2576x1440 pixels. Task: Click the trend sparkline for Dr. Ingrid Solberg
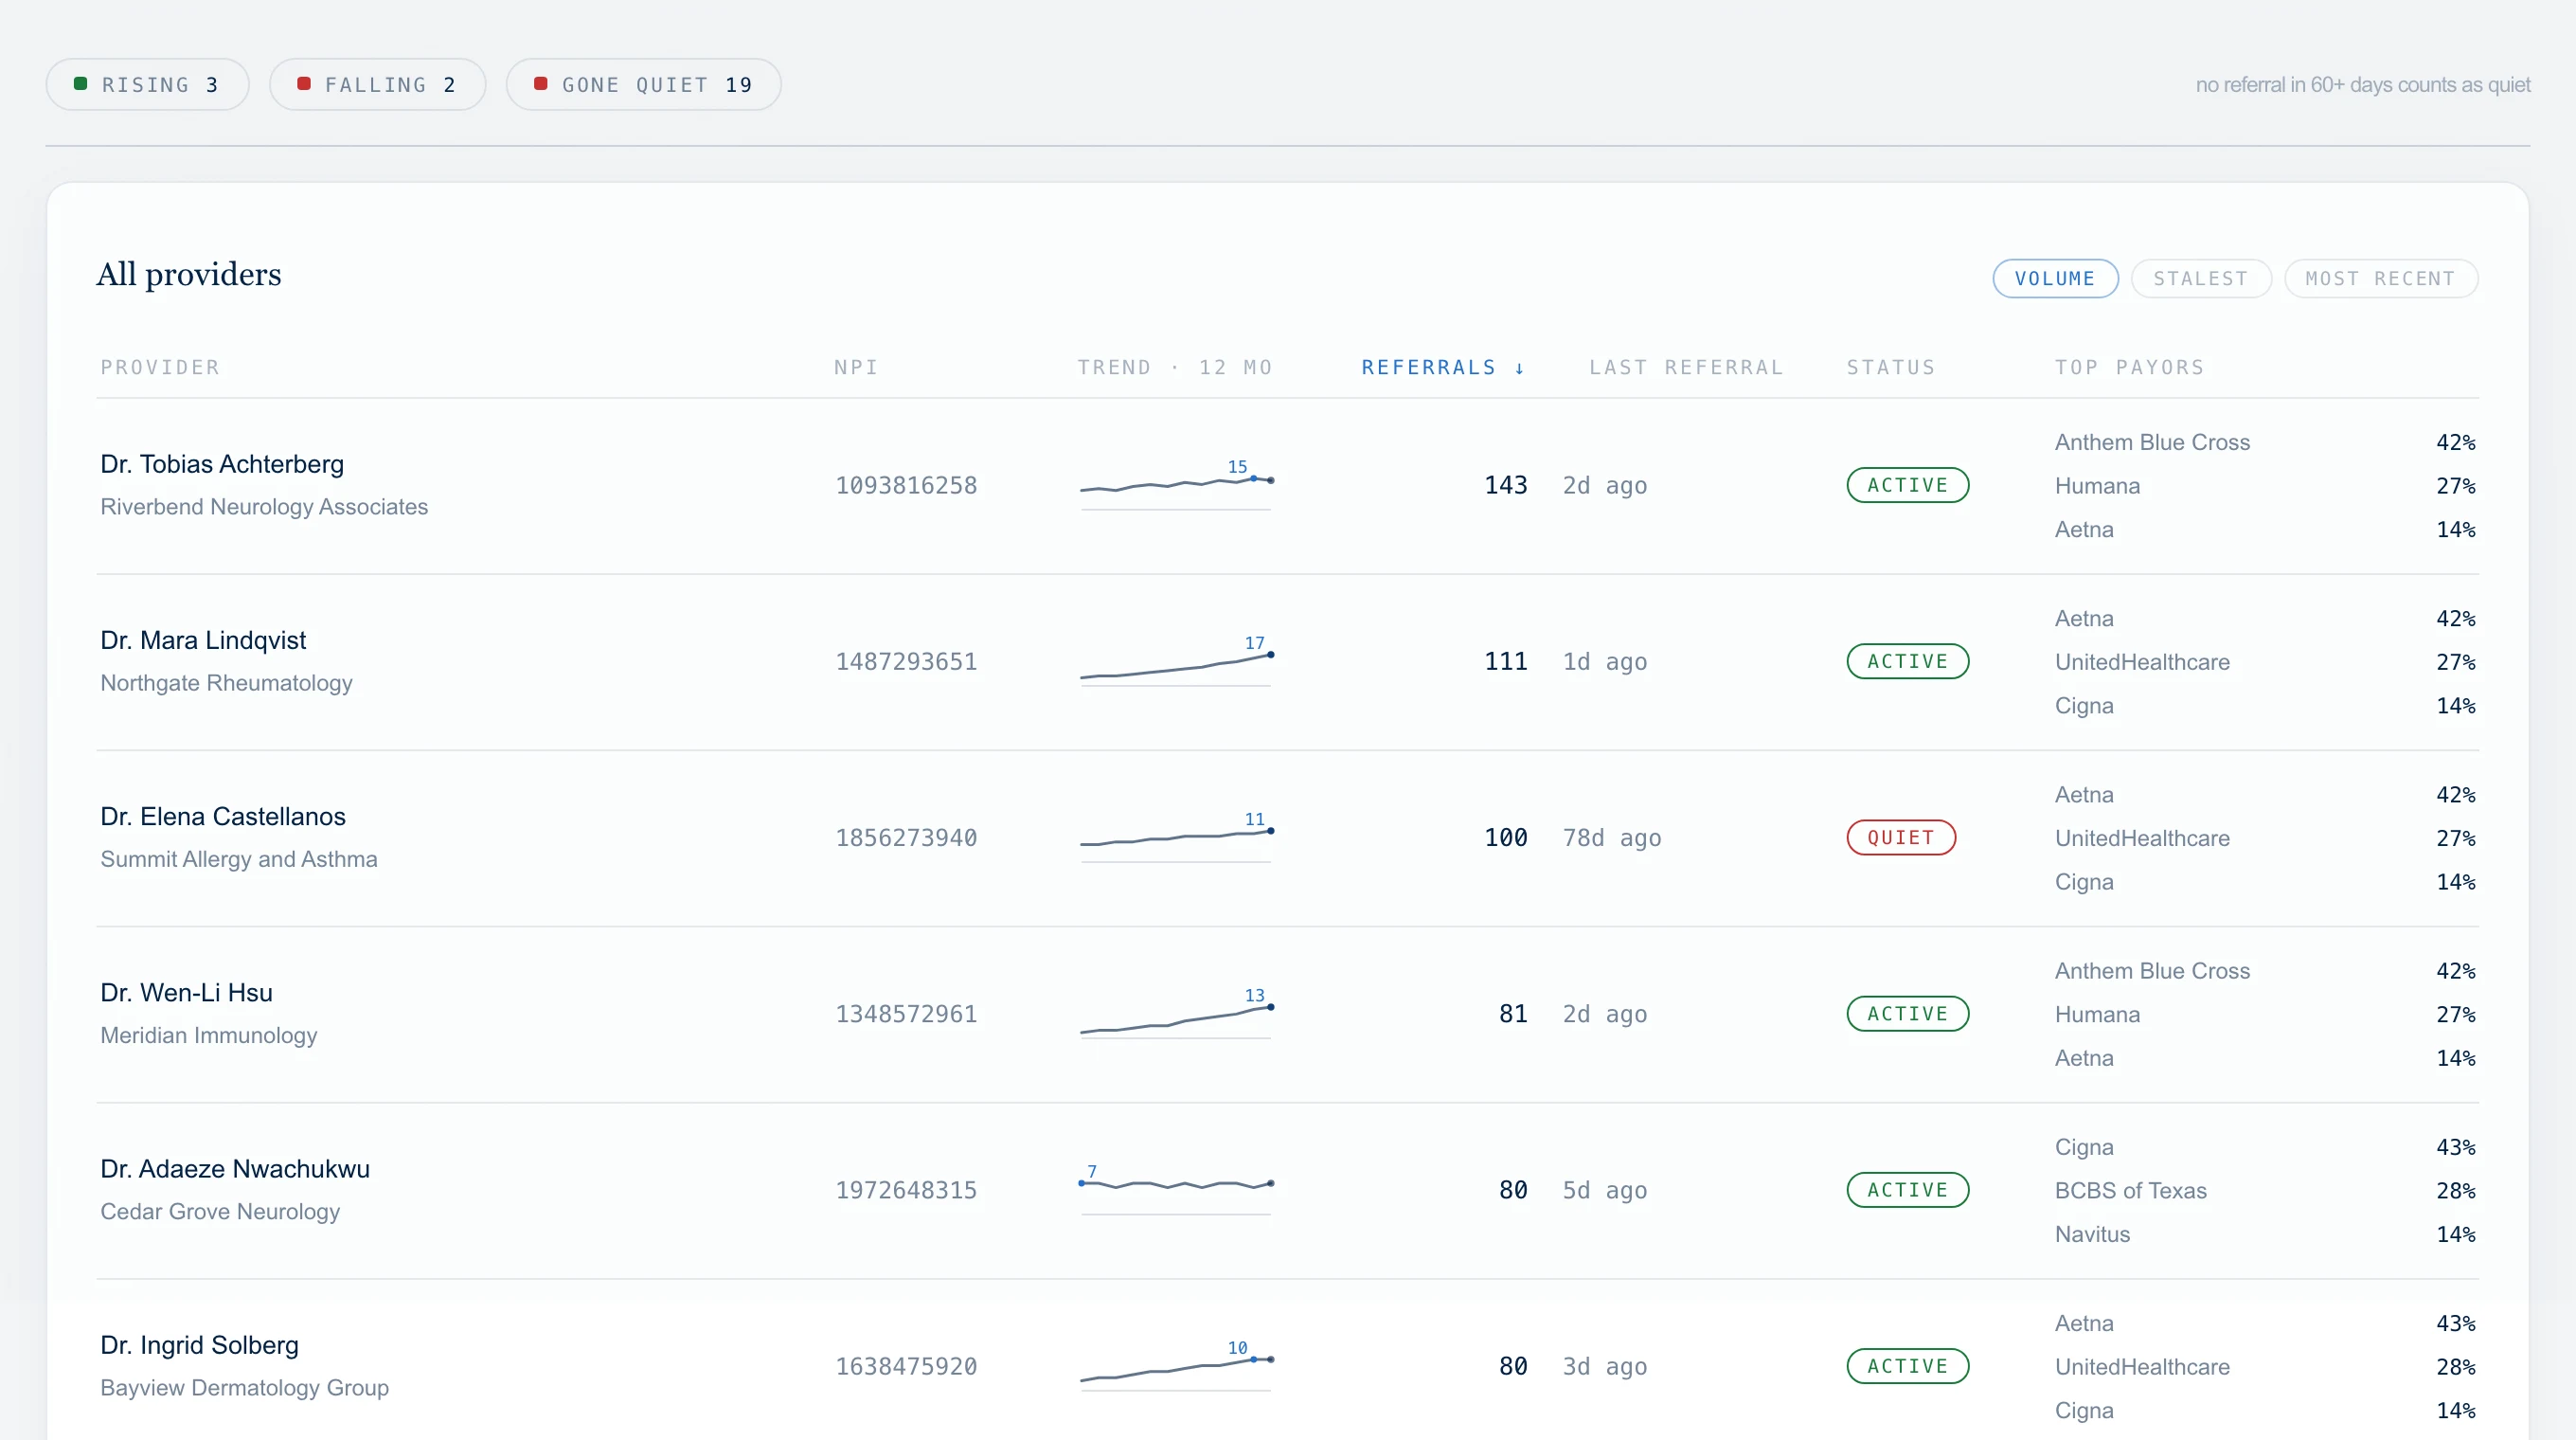(1176, 1366)
